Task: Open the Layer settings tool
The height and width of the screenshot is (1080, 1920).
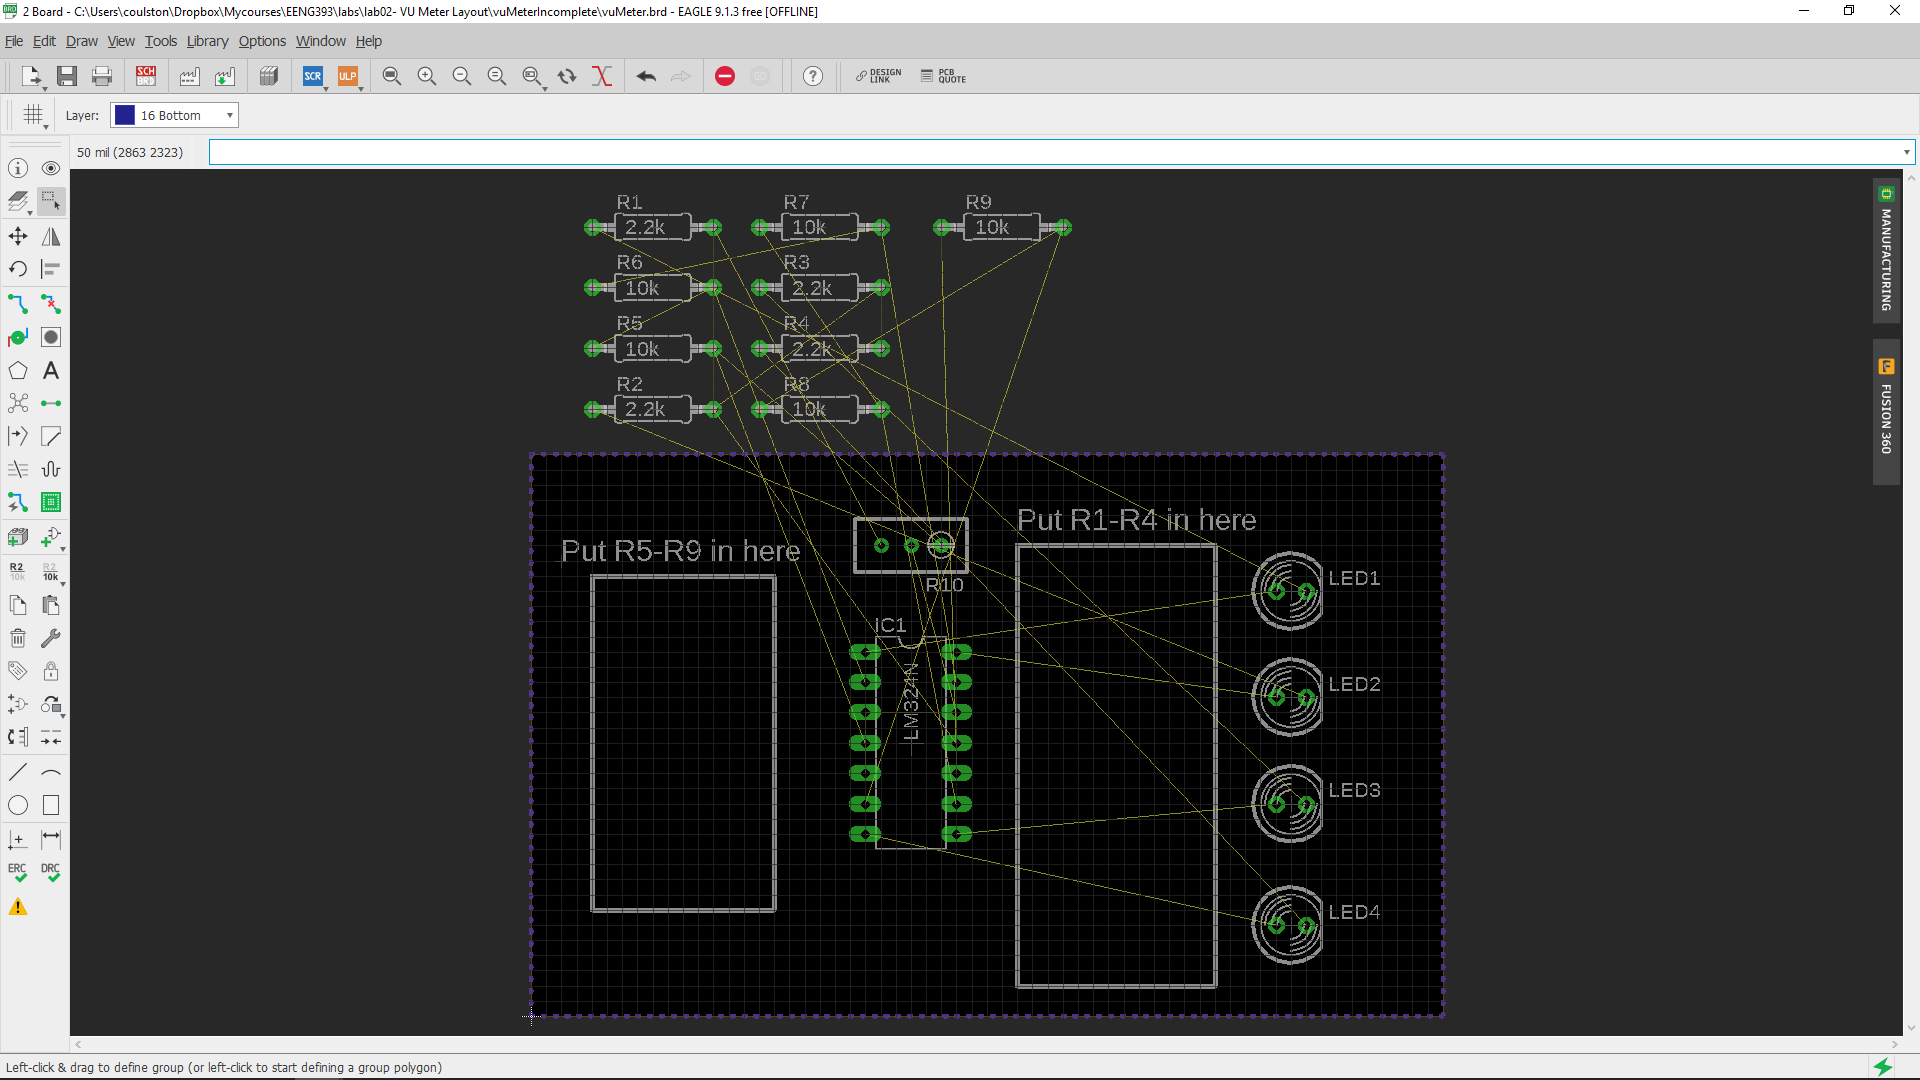Action: tap(18, 201)
